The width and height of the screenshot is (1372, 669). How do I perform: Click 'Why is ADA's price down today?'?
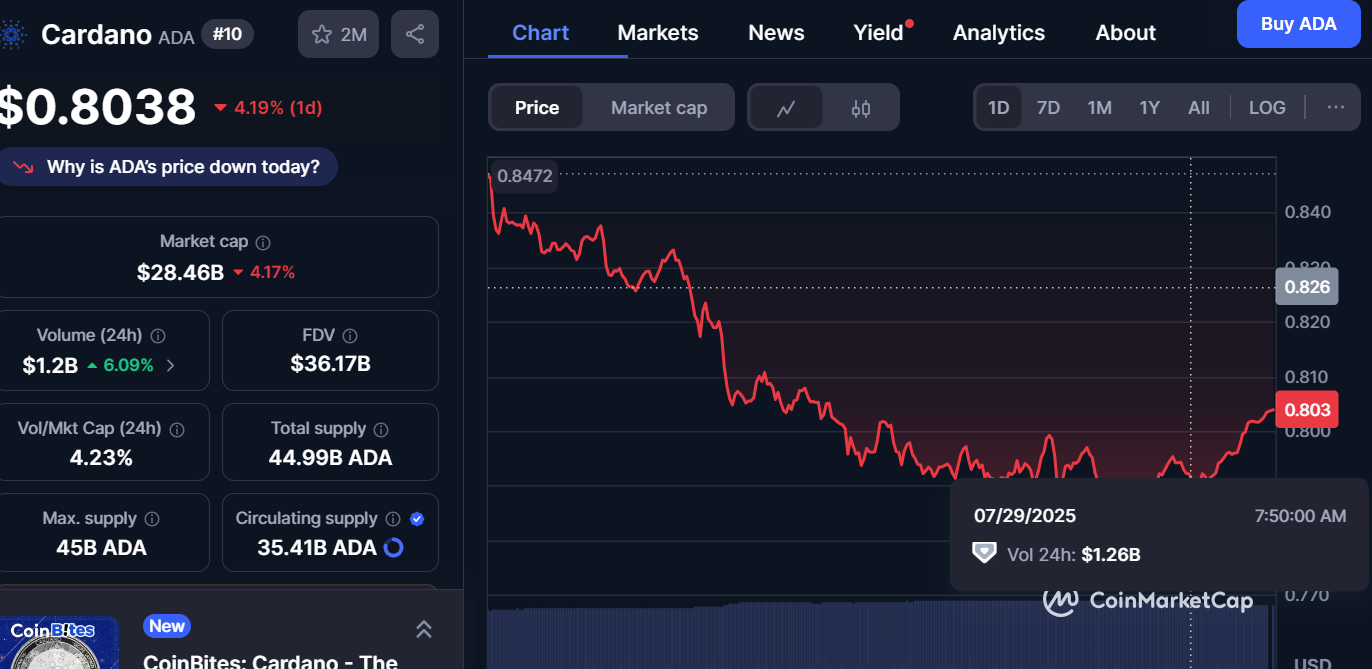[x=169, y=167]
